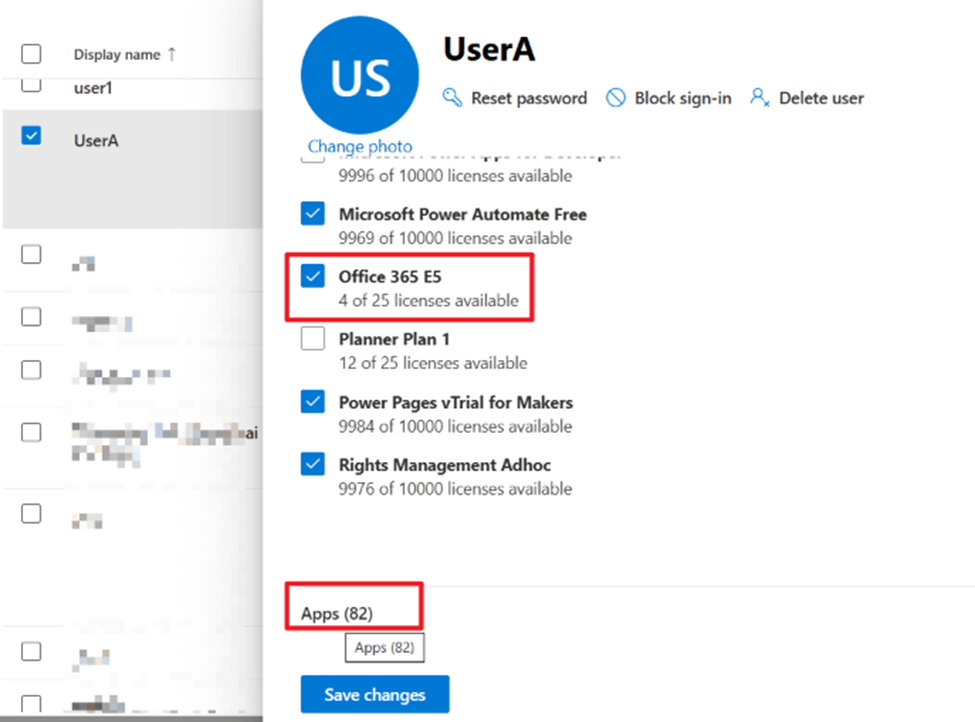Deselect the UserA row checkbox
This screenshot has height=722, width=975.
coord(30,139)
